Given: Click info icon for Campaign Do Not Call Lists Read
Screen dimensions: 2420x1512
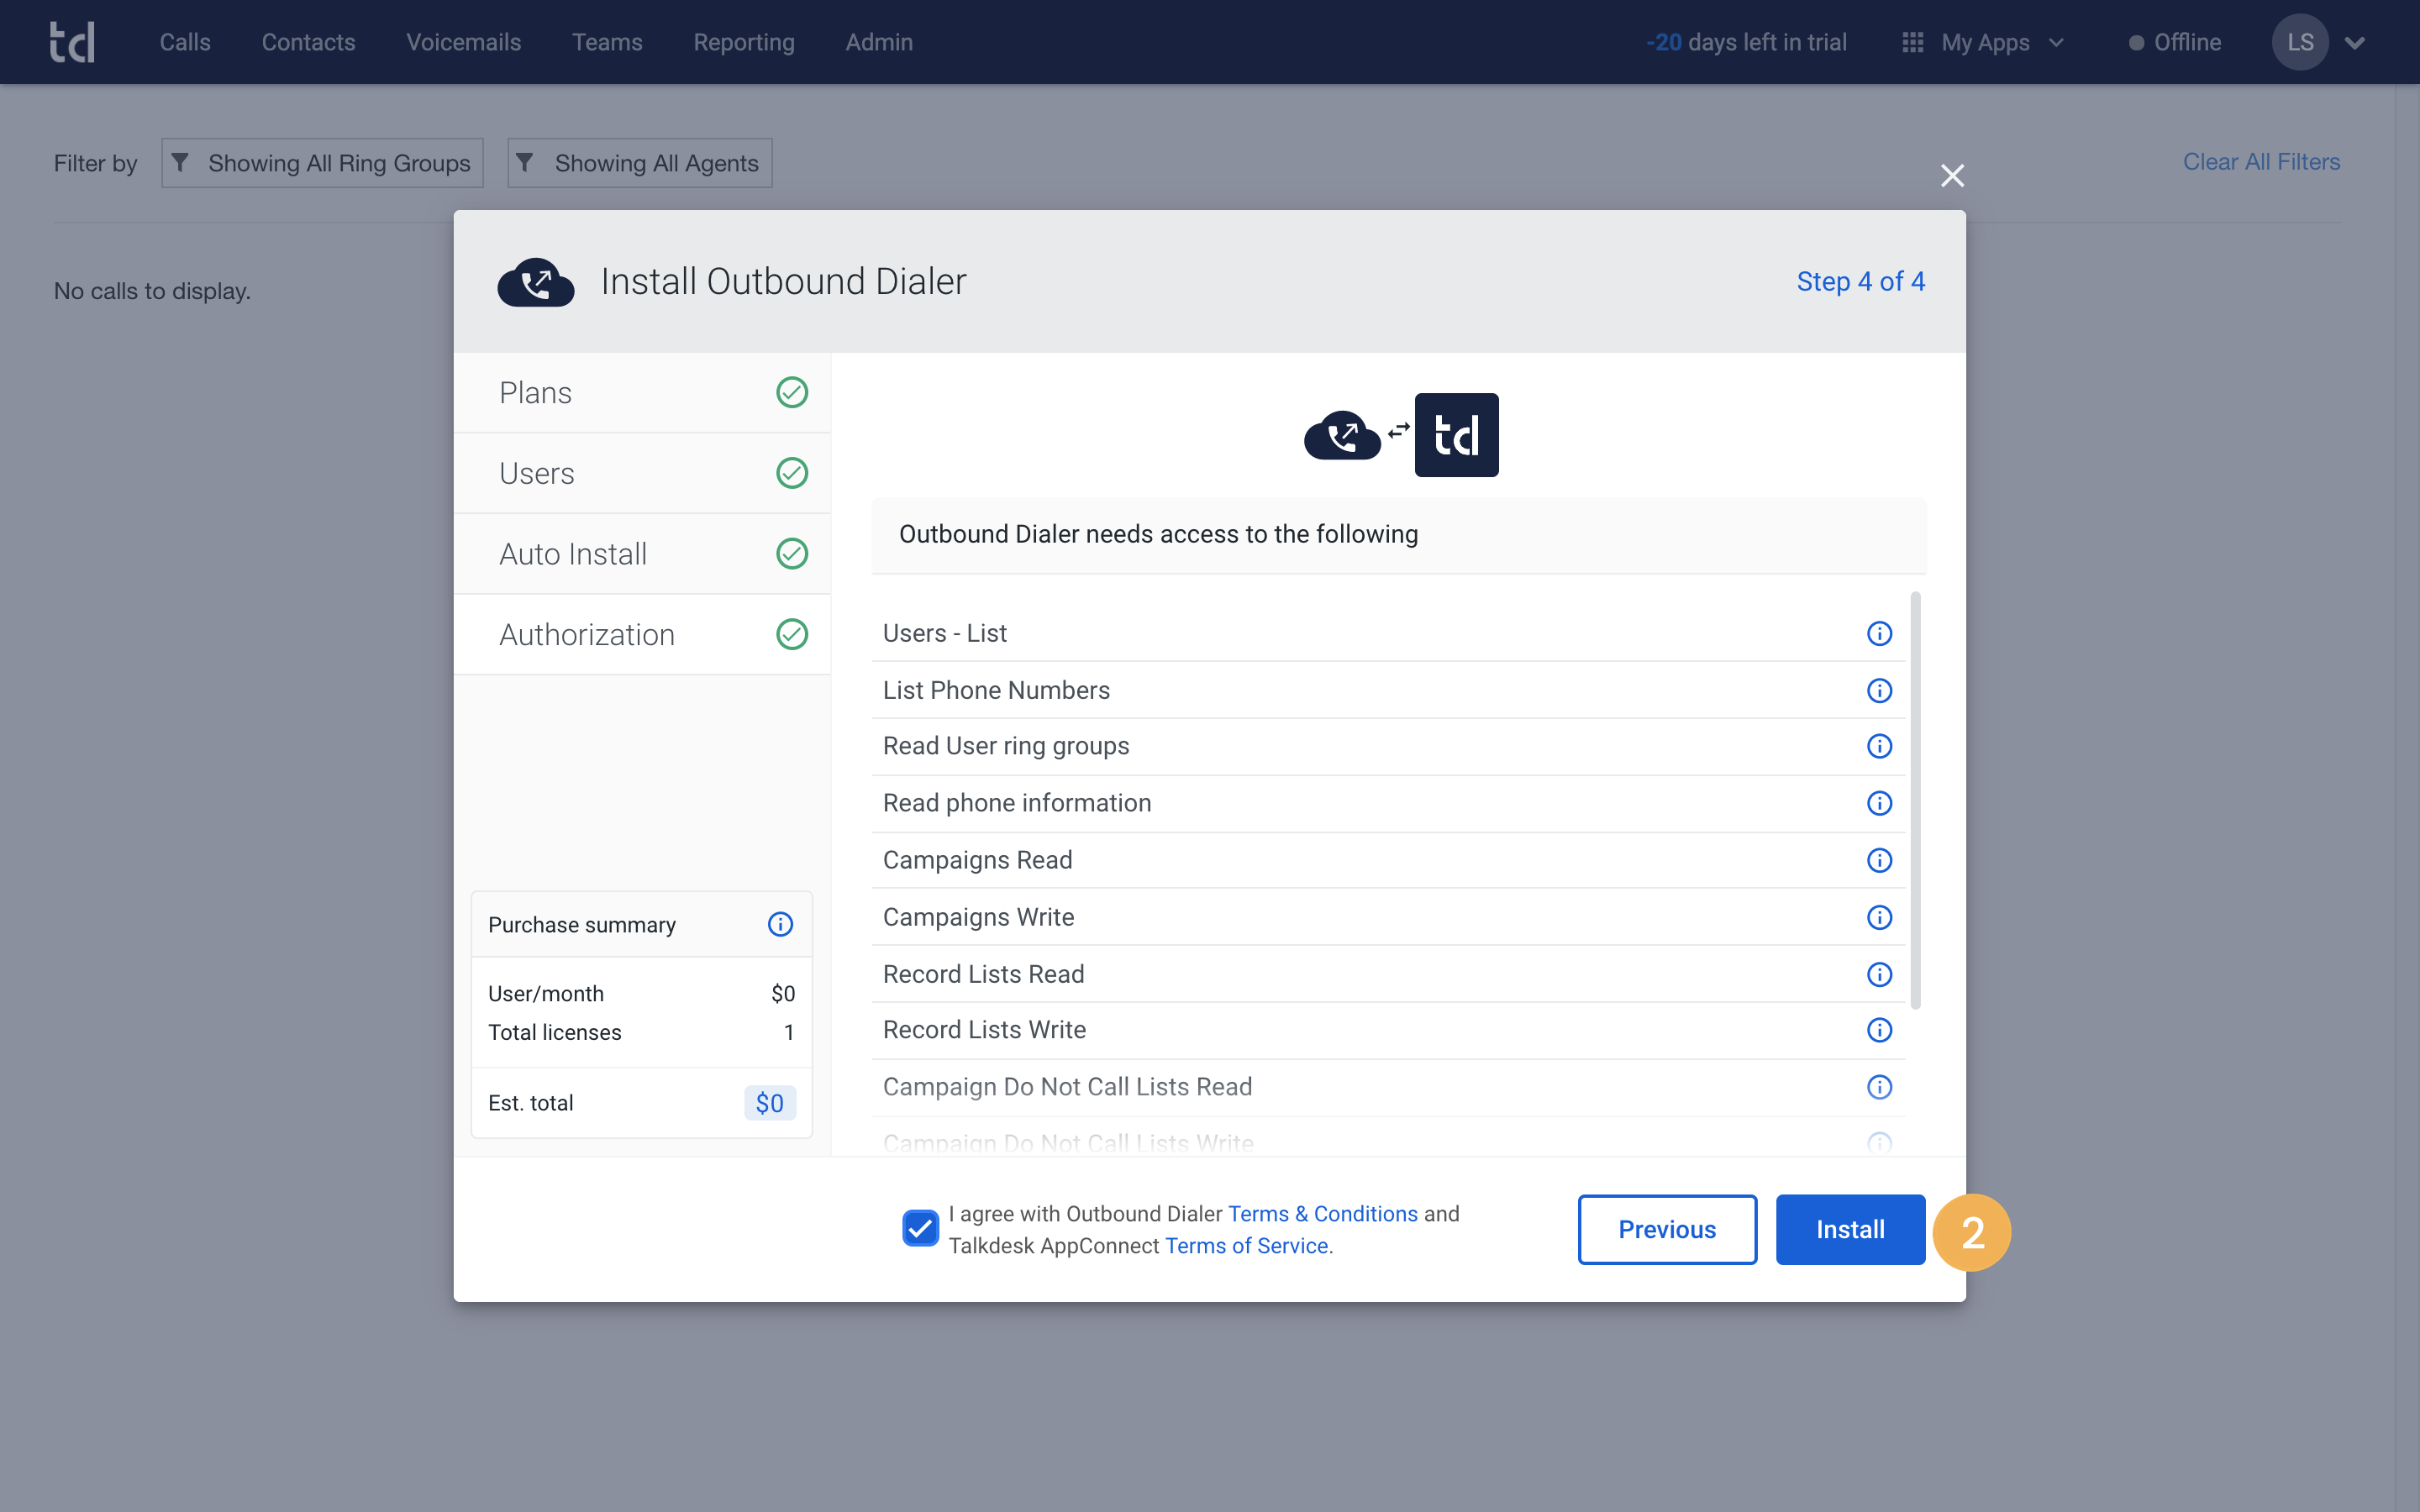Looking at the screenshot, I should pyautogui.click(x=1880, y=1088).
